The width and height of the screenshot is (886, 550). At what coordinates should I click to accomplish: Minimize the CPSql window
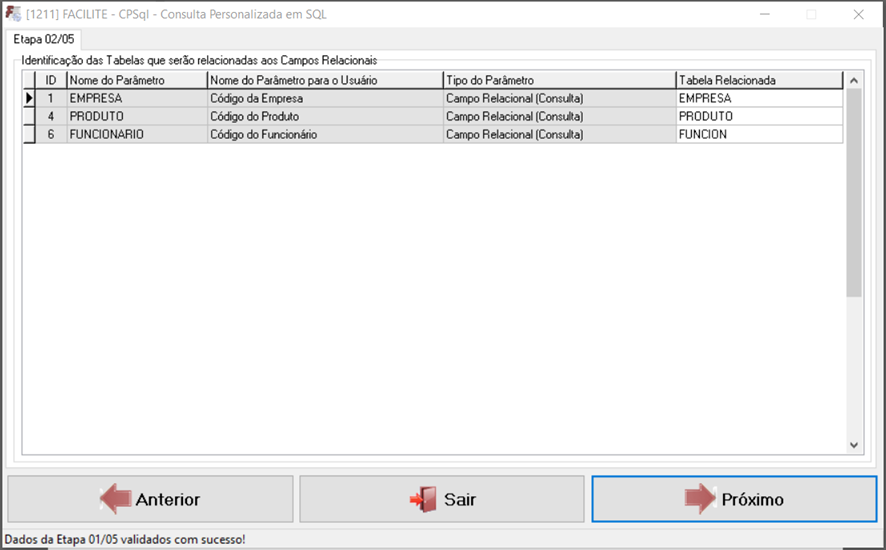[765, 15]
